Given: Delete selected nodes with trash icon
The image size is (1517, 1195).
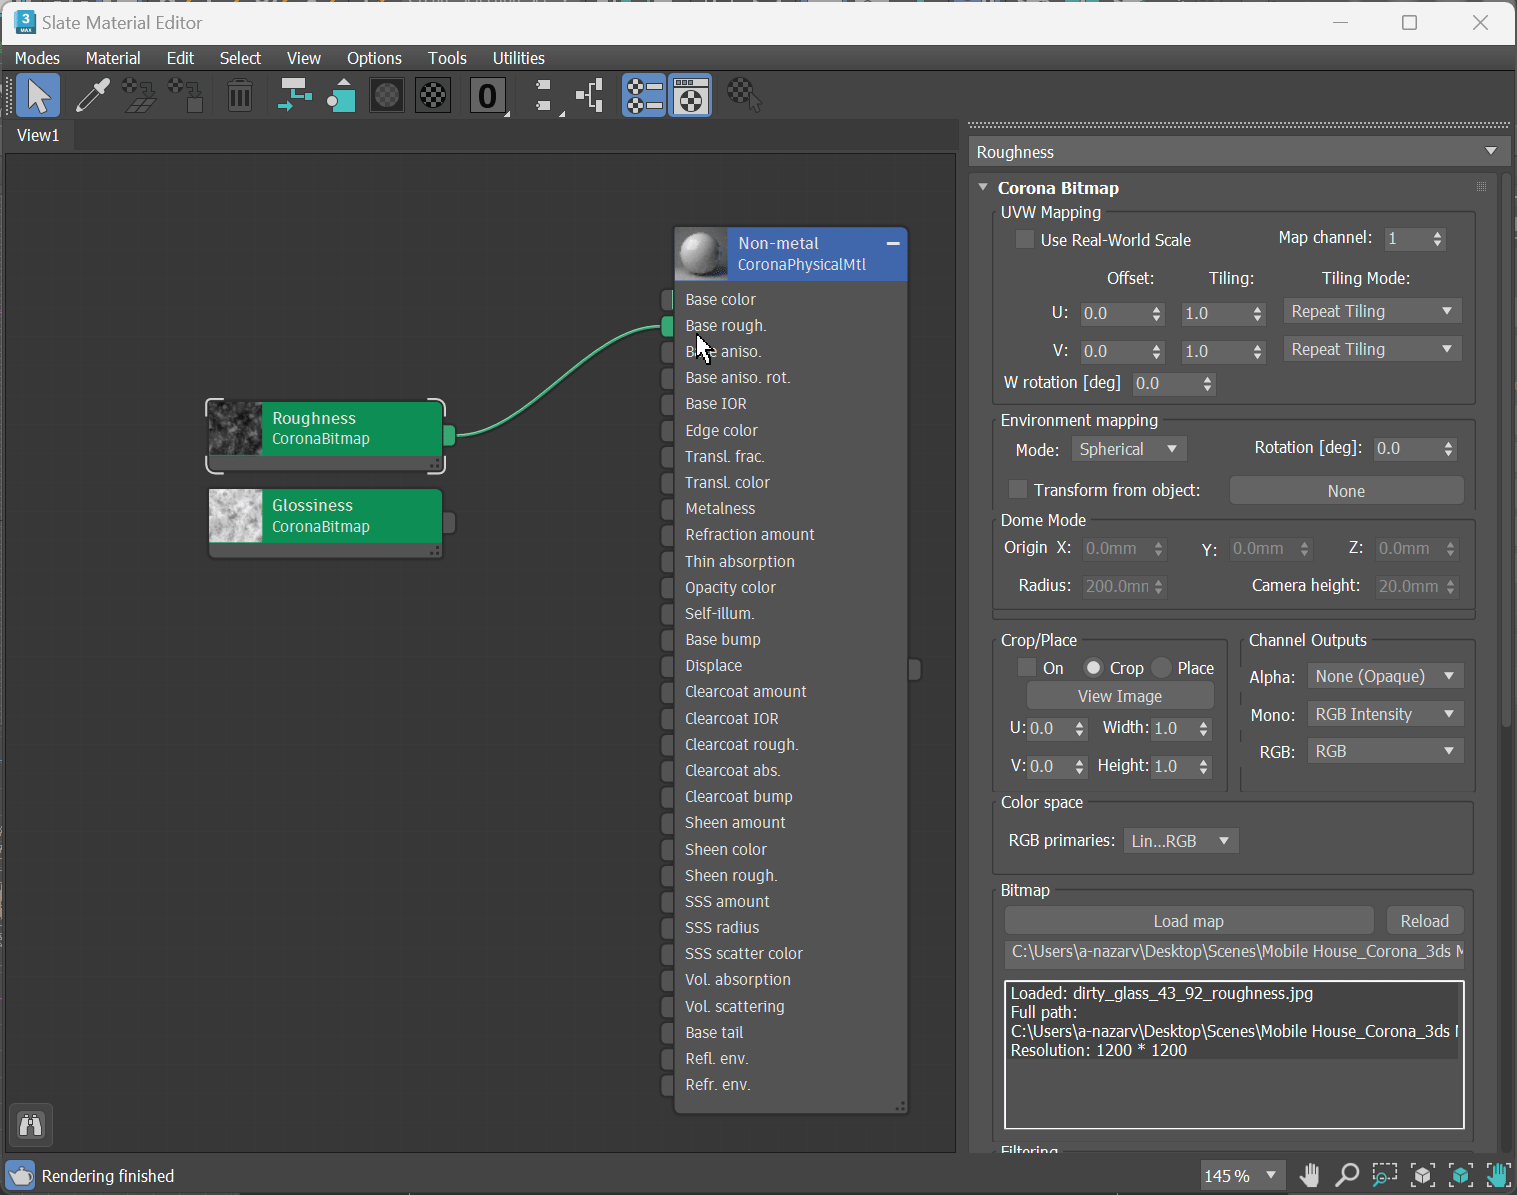Looking at the screenshot, I should pyautogui.click(x=240, y=96).
